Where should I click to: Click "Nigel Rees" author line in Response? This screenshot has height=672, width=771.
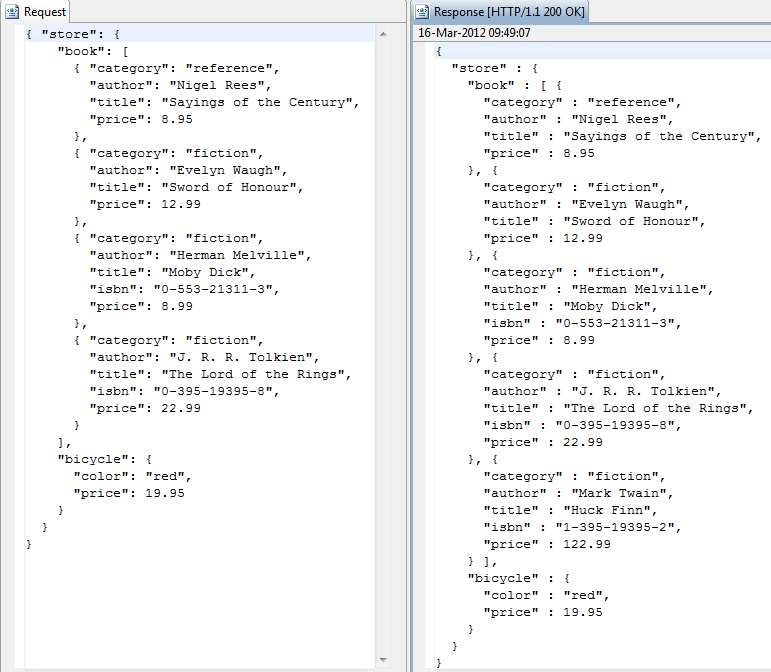(579, 119)
